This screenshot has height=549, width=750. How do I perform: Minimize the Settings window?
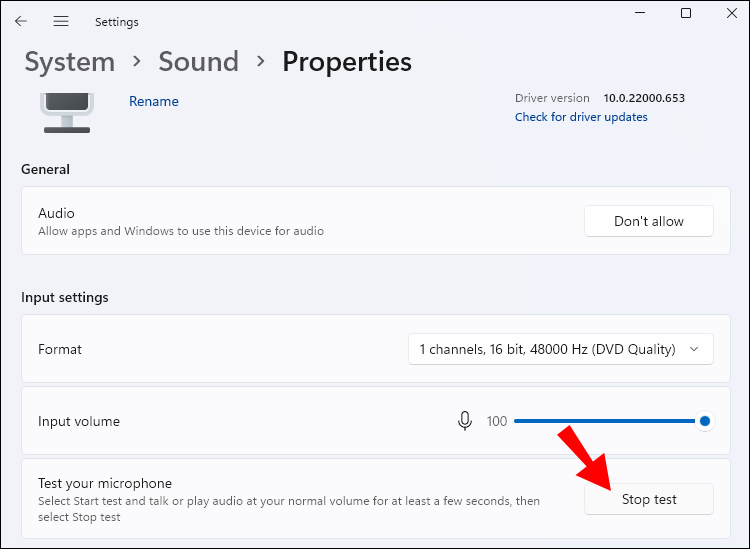640,13
